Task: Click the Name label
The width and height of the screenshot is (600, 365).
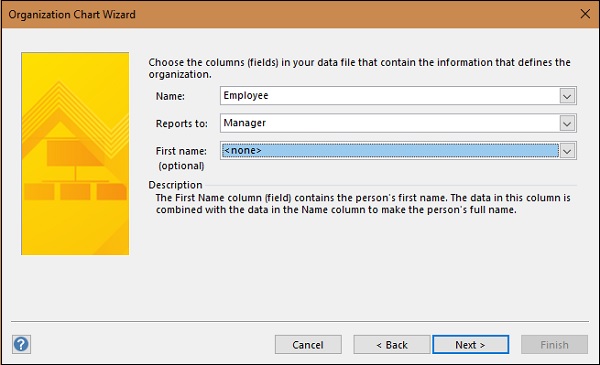Action: (x=170, y=96)
